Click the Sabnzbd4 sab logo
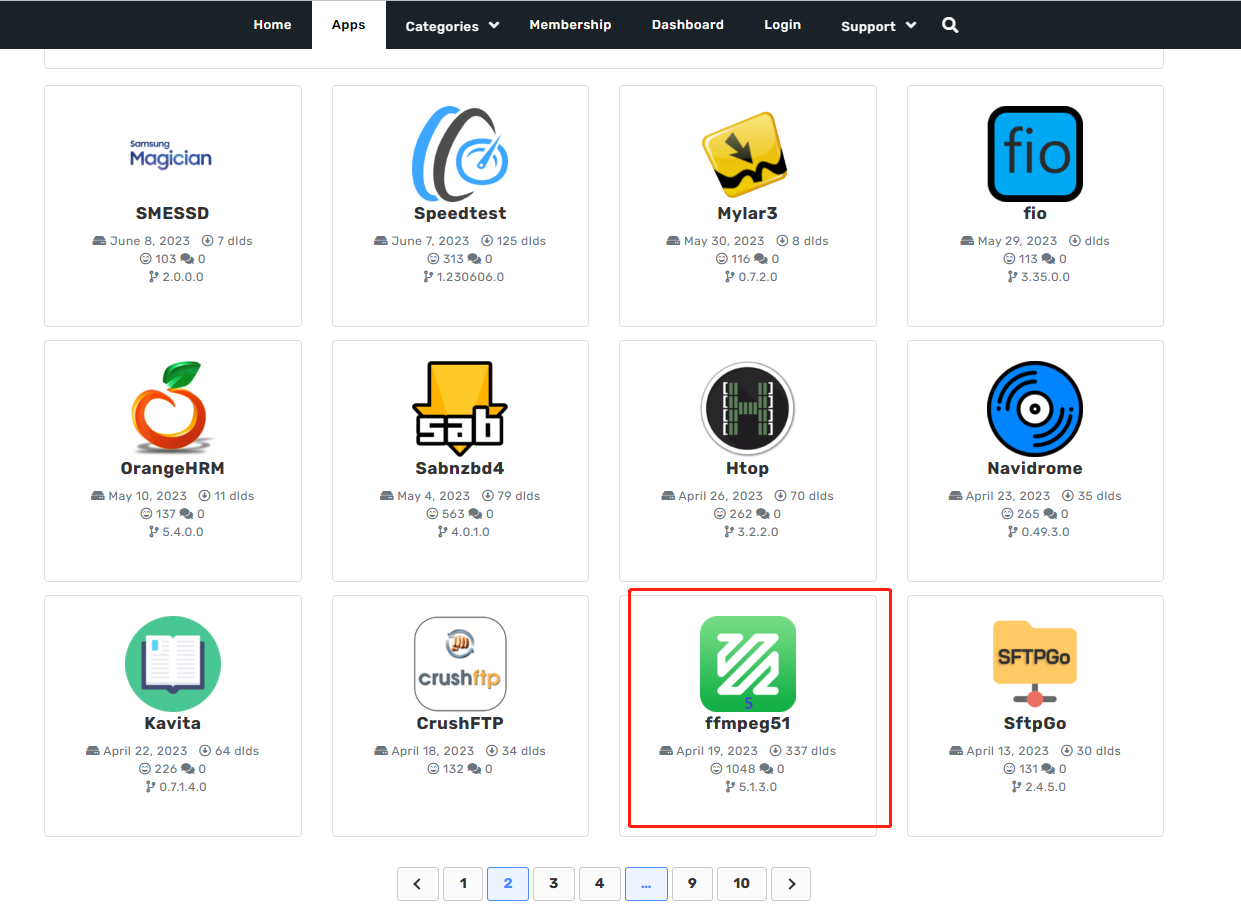Viewport: 1241px width, 919px height. (x=460, y=409)
